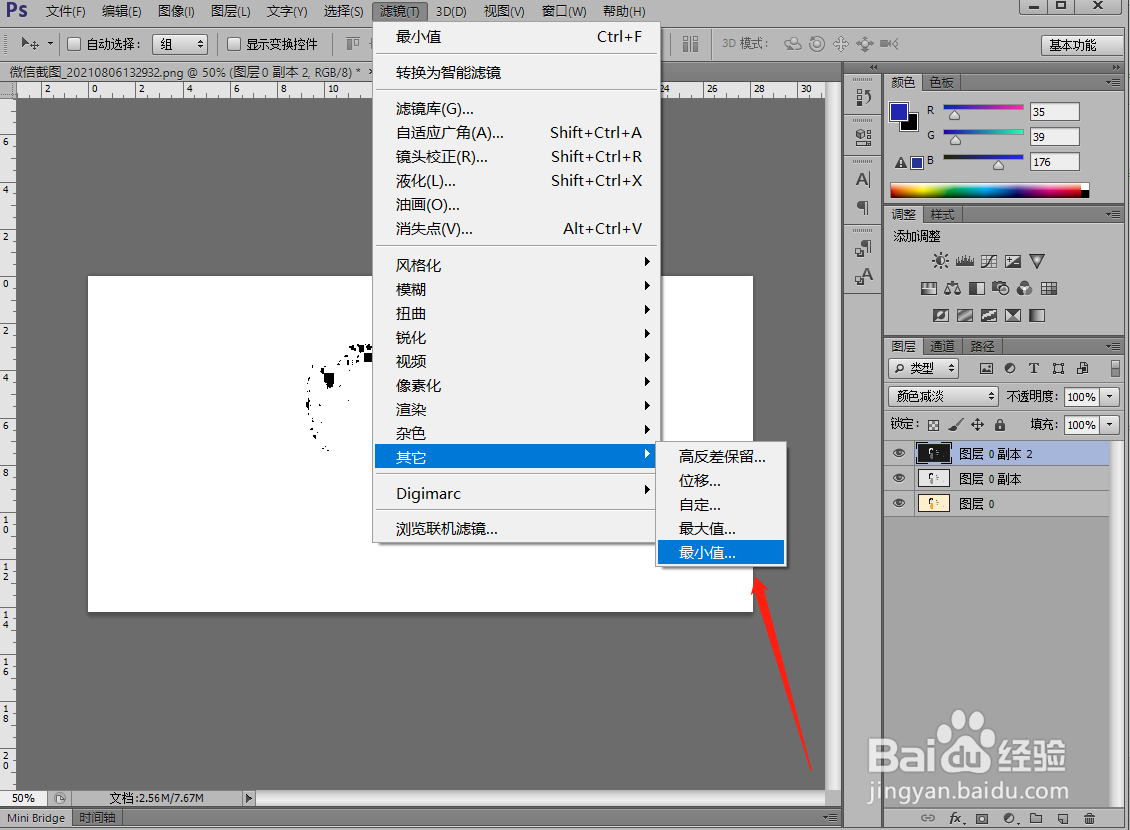Click the create new layer icon
Image resolution: width=1130 pixels, height=830 pixels.
[x=1062, y=818]
